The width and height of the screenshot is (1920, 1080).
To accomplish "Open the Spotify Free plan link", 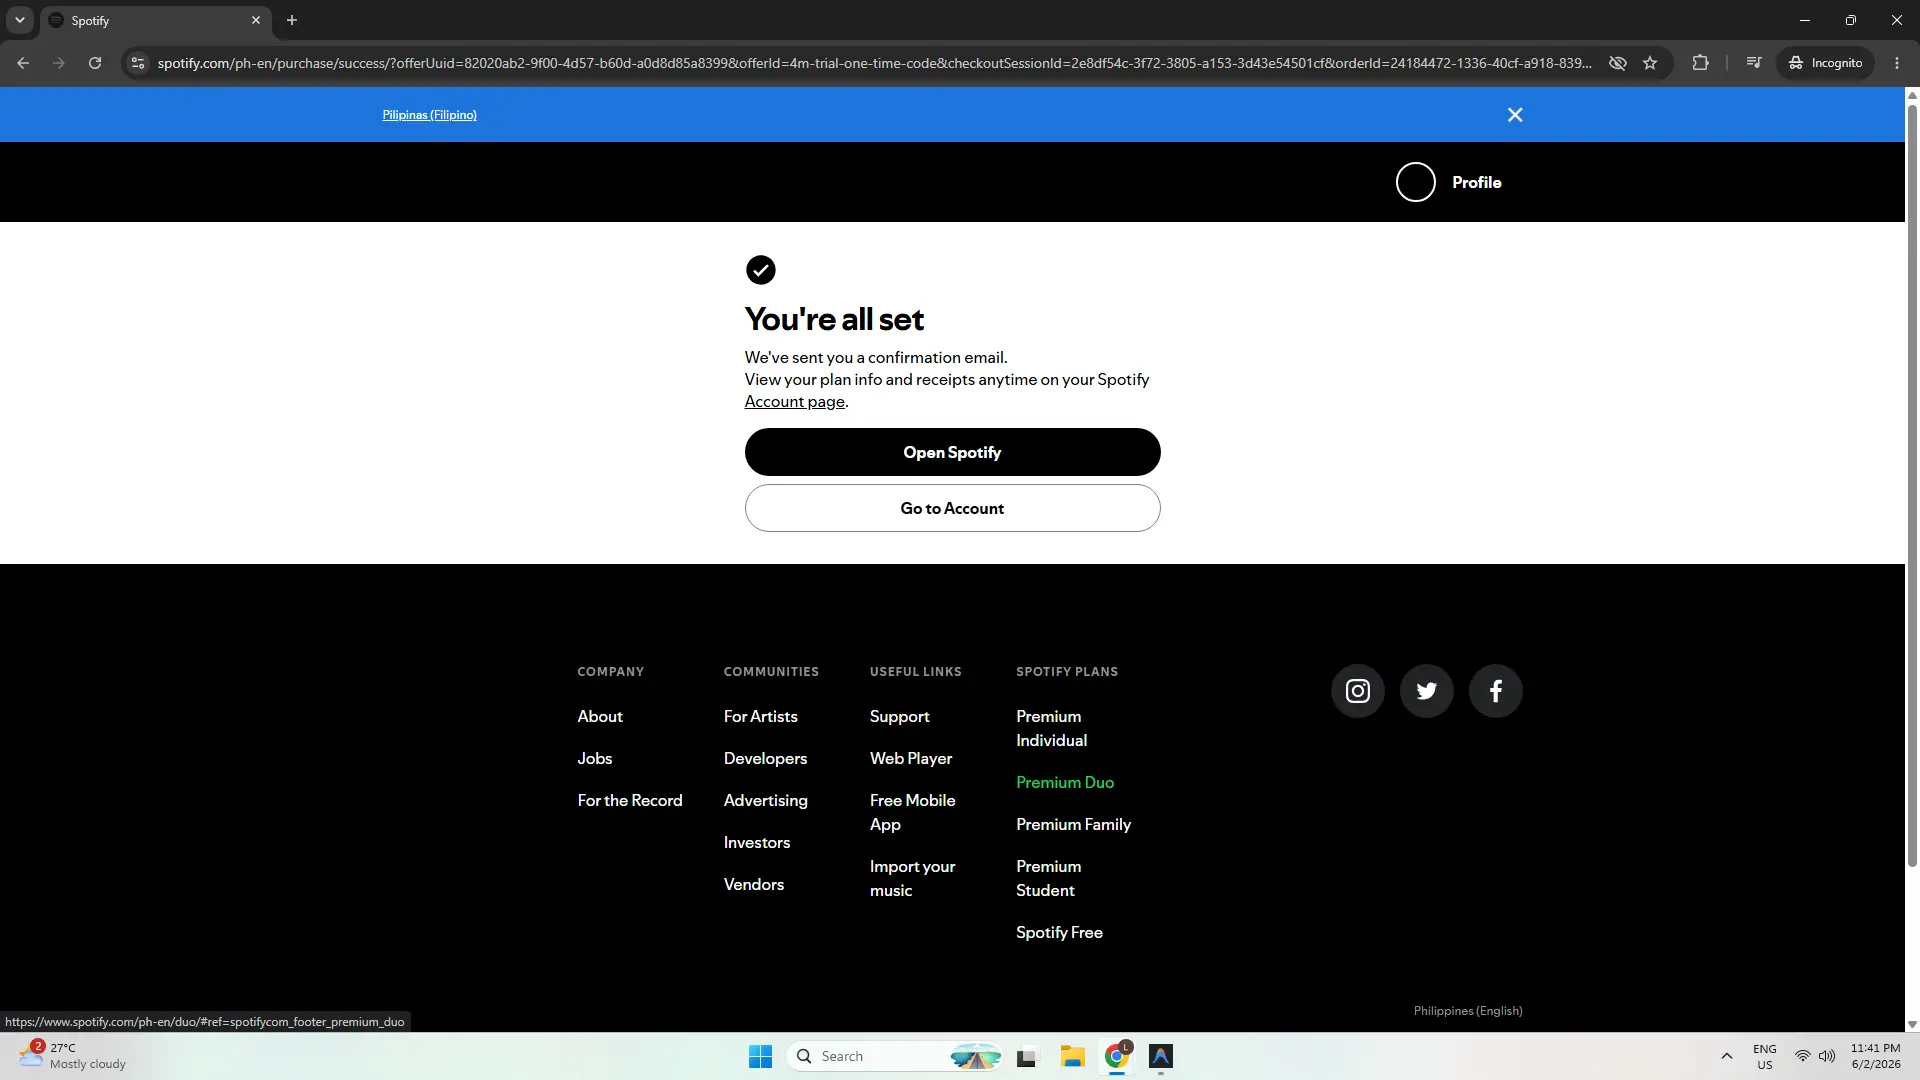I will [1059, 932].
